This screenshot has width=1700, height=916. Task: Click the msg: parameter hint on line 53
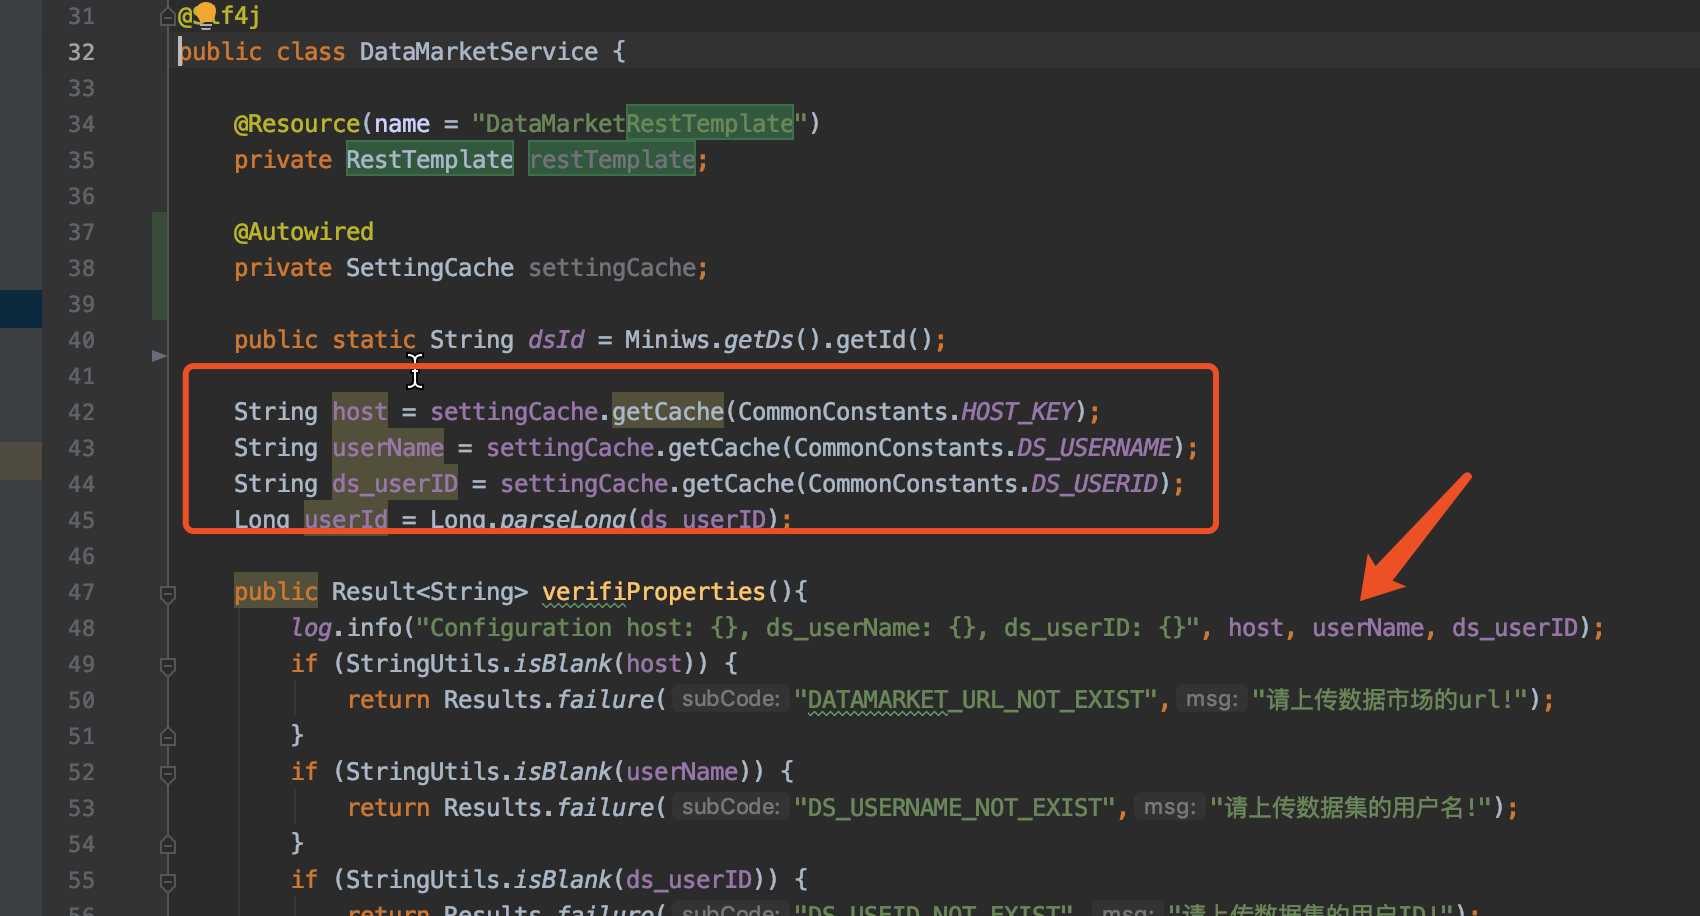[1169, 808]
